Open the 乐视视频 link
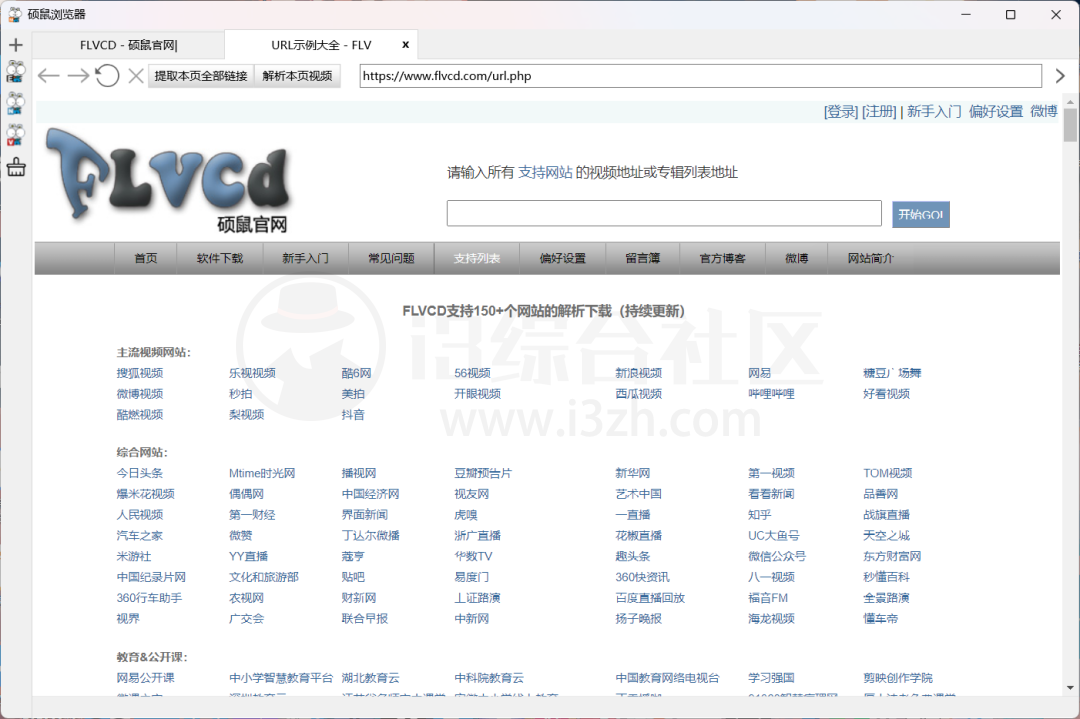The width and height of the screenshot is (1080, 719). pos(252,373)
